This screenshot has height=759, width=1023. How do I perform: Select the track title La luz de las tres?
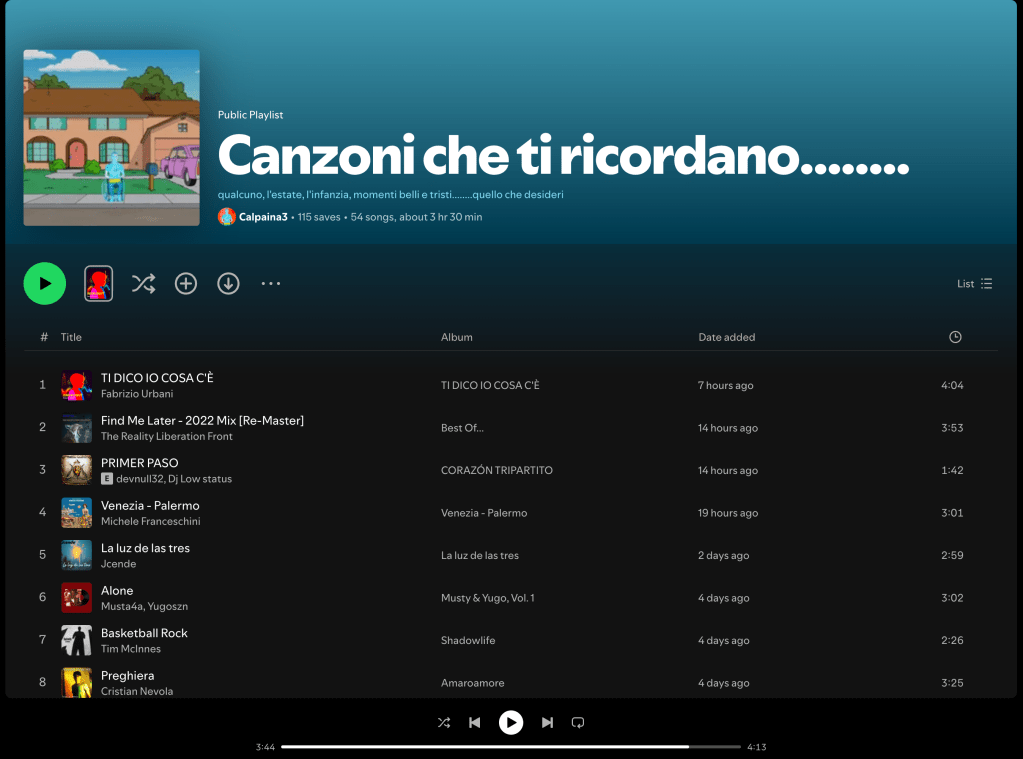(145, 548)
